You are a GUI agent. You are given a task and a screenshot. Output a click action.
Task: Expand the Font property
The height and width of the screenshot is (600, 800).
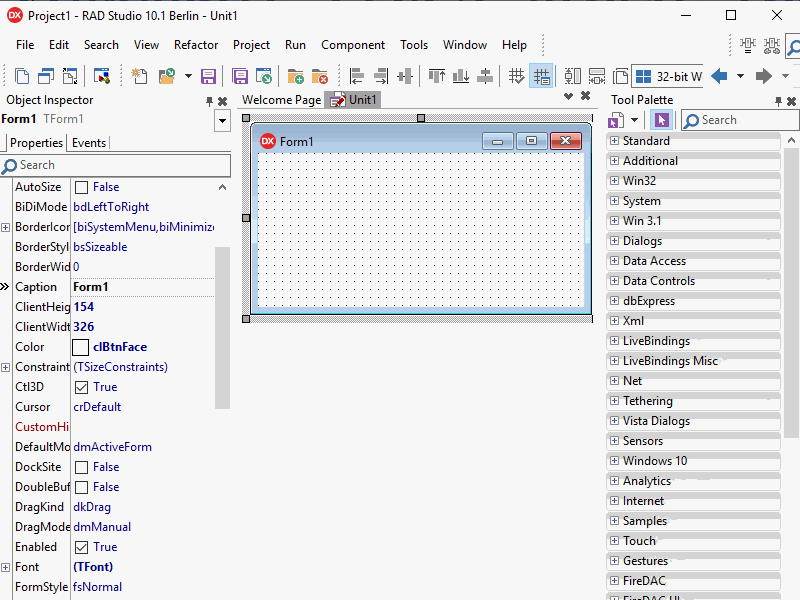(x=5, y=567)
